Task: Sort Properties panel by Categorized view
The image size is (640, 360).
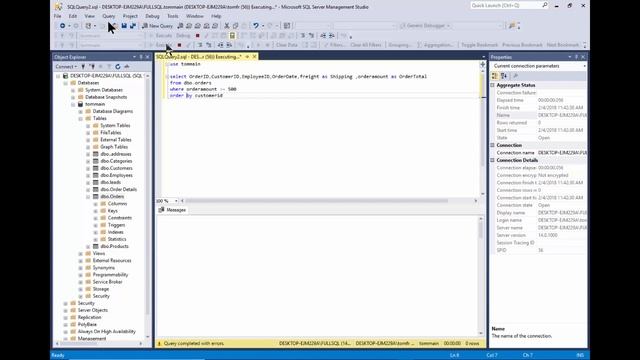Action: [x=495, y=76]
